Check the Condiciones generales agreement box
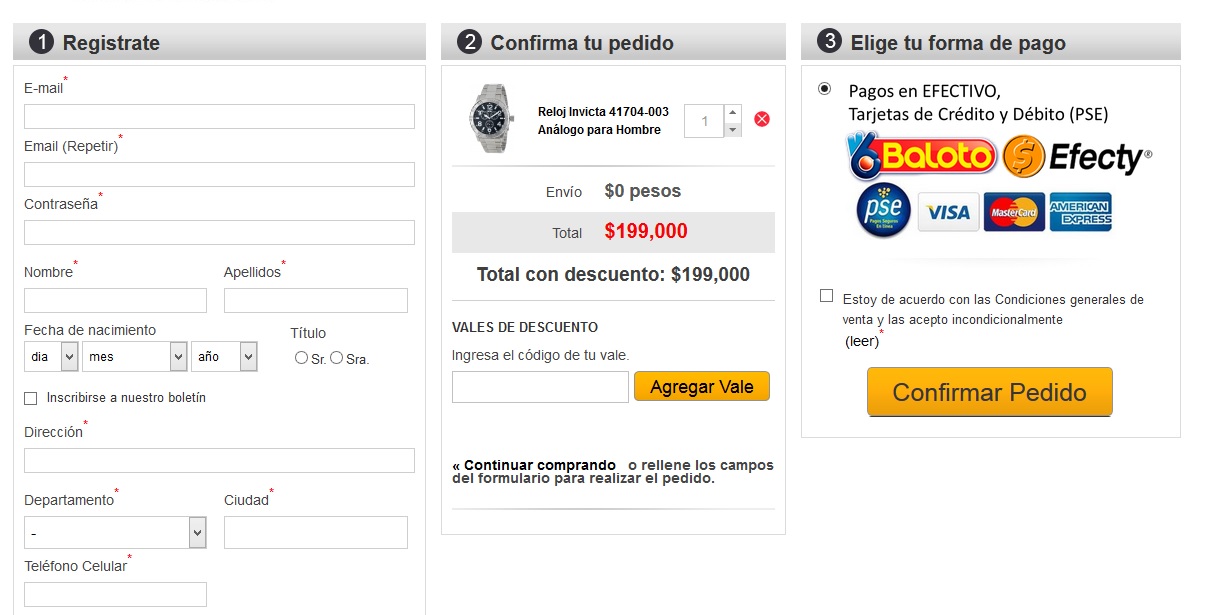The height and width of the screenshot is (615, 1215). pos(826,295)
